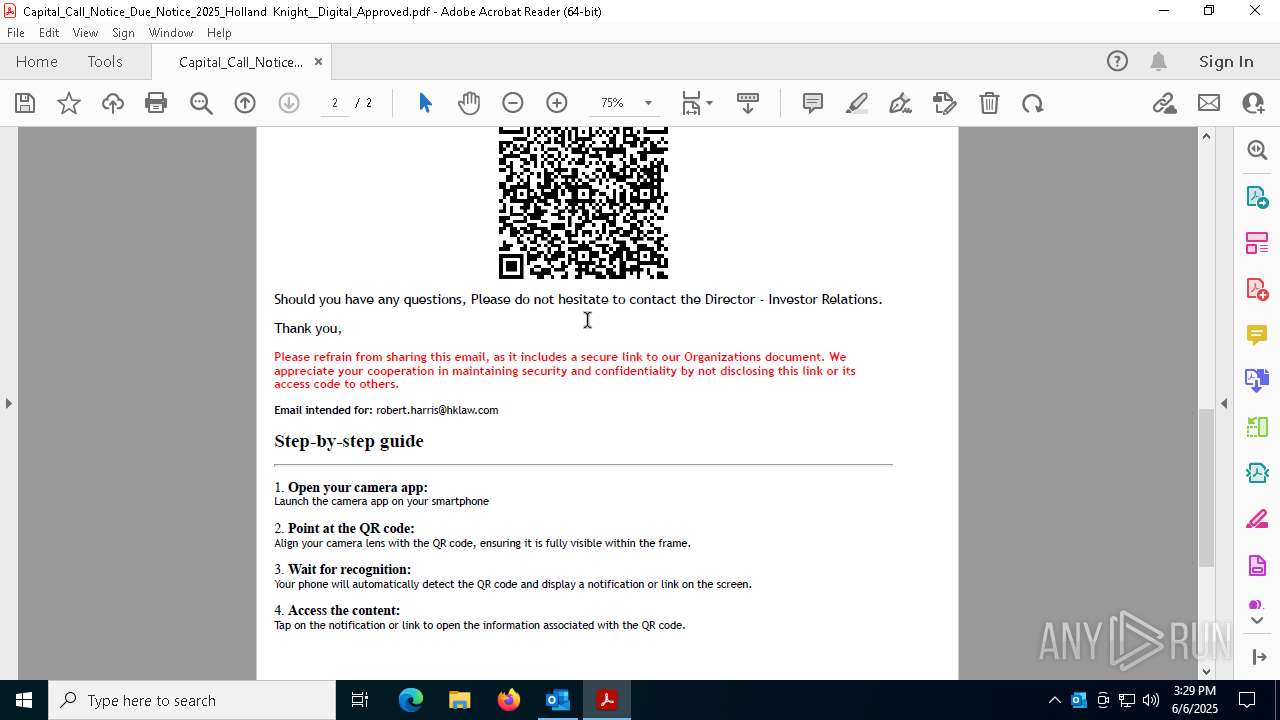Select the highlighter pen tool
The height and width of the screenshot is (720, 1280).
[x=857, y=103]
